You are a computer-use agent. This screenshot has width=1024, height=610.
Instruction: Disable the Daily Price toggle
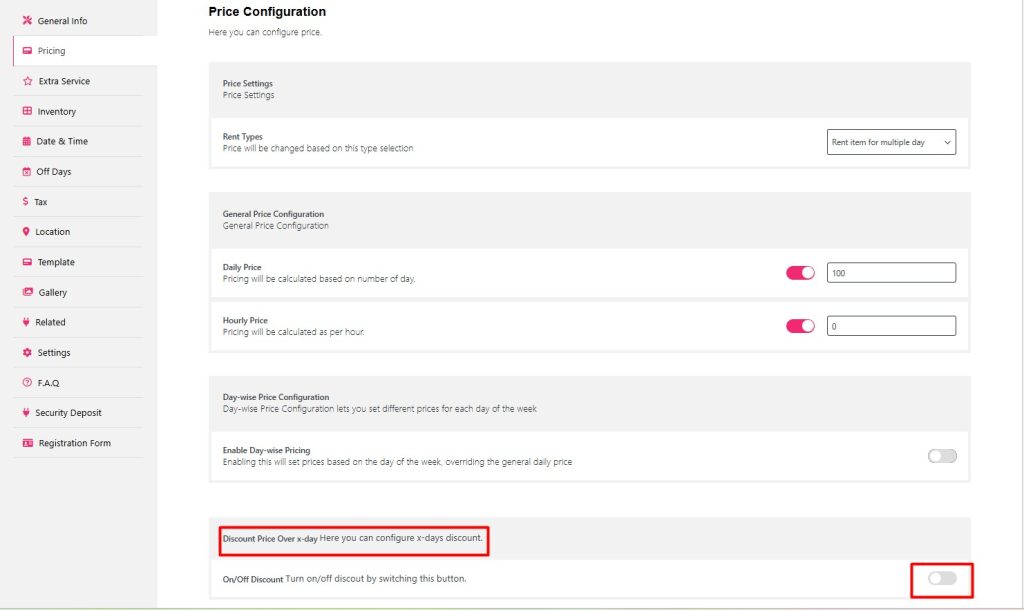pos(800,273)
